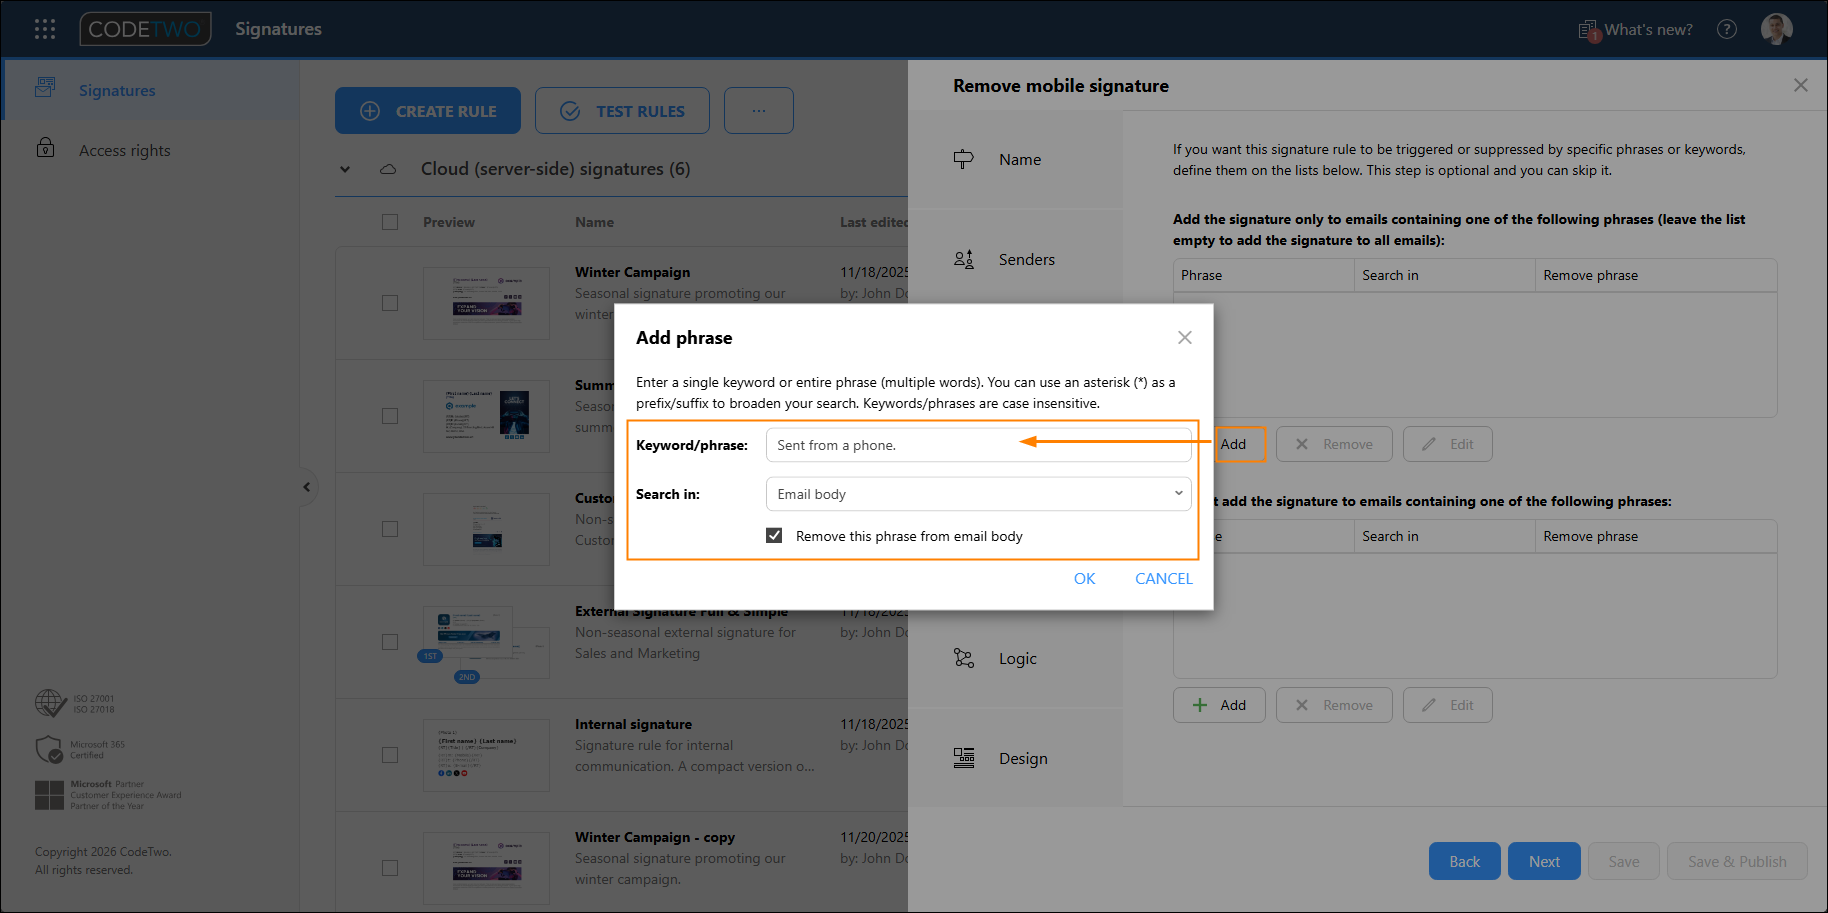Open the user profile avatar
The height and width of the screenshot is (913, 1828).
pos(1777,29)
